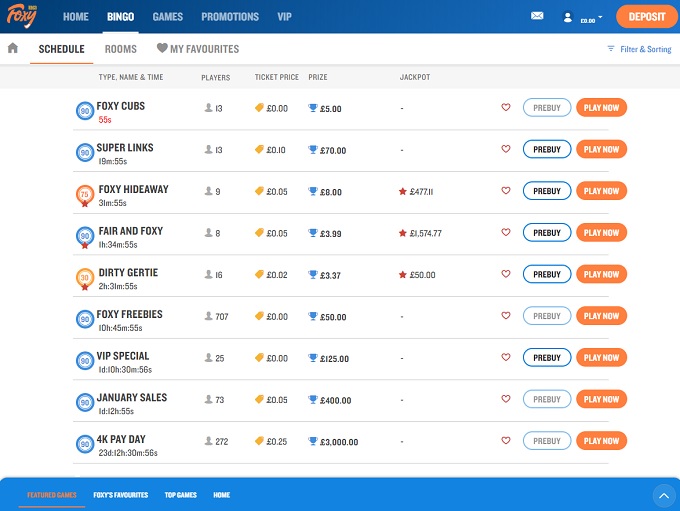The image size is (680, 511).
Task: Favourite the Foxy Freebies room
Action: pos(506,315)
